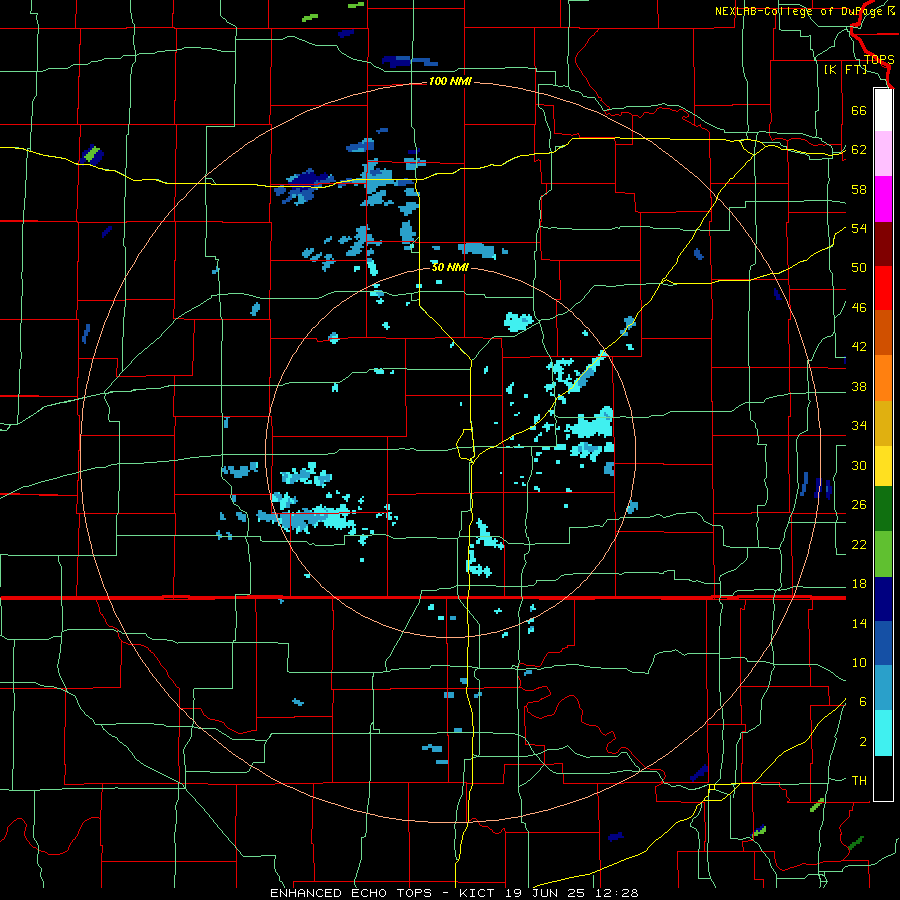Click the legend value 58
The image size is (900, 900).
859,189
